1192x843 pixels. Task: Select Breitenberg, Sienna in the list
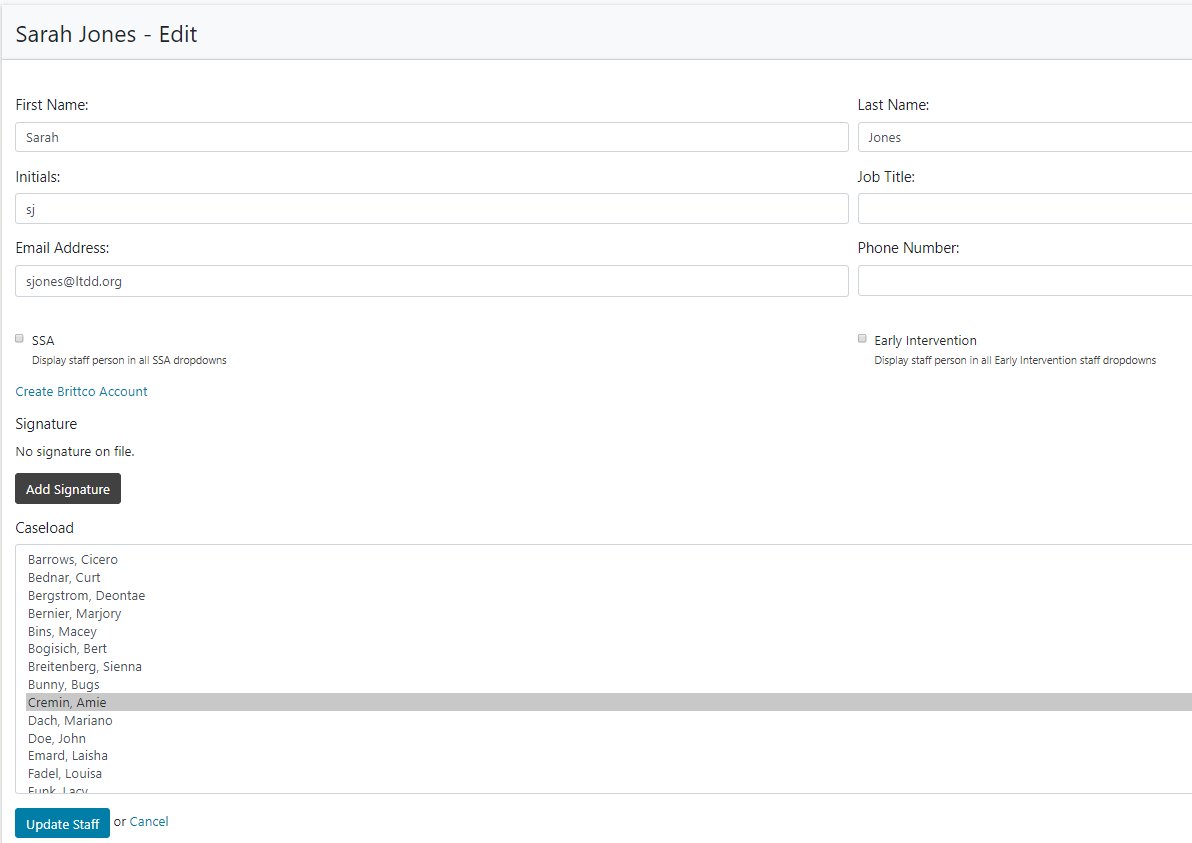click(85, 667)
